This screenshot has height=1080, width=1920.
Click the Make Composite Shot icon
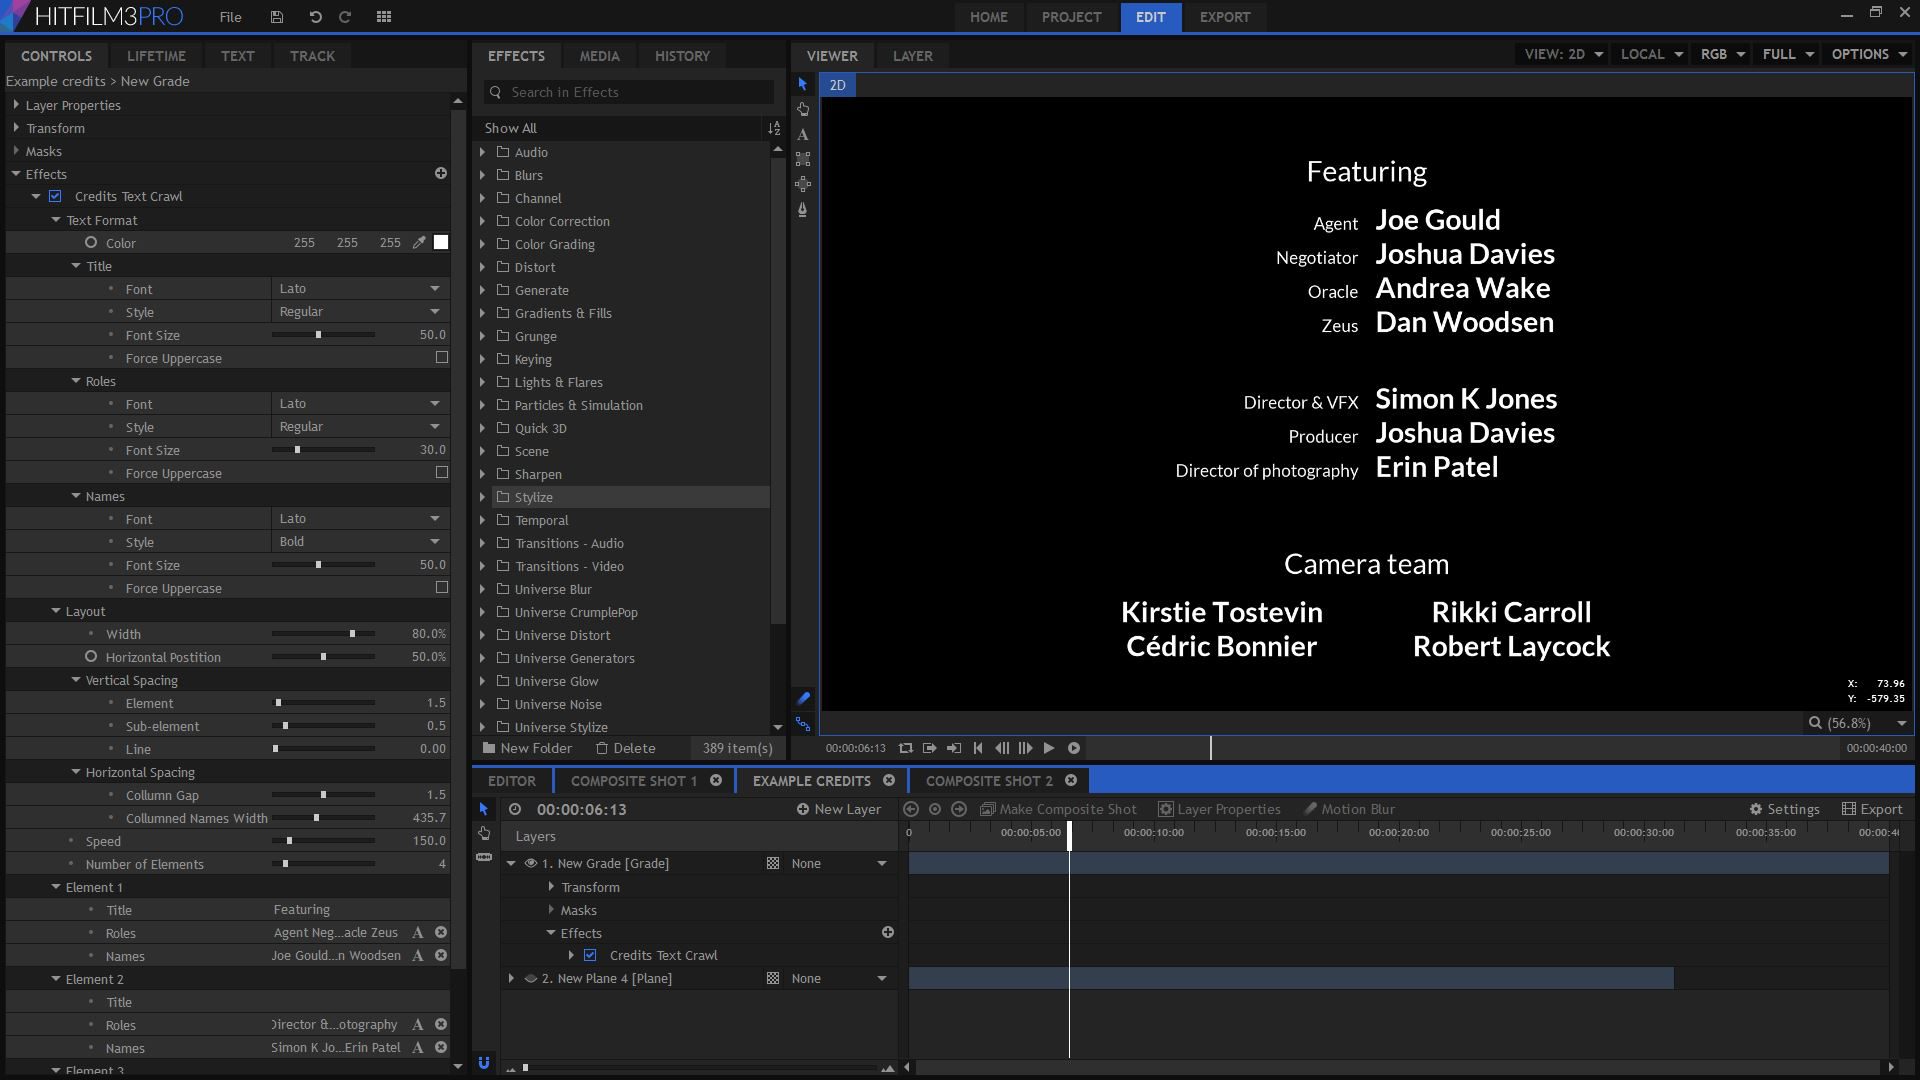(x=986, y=808)
